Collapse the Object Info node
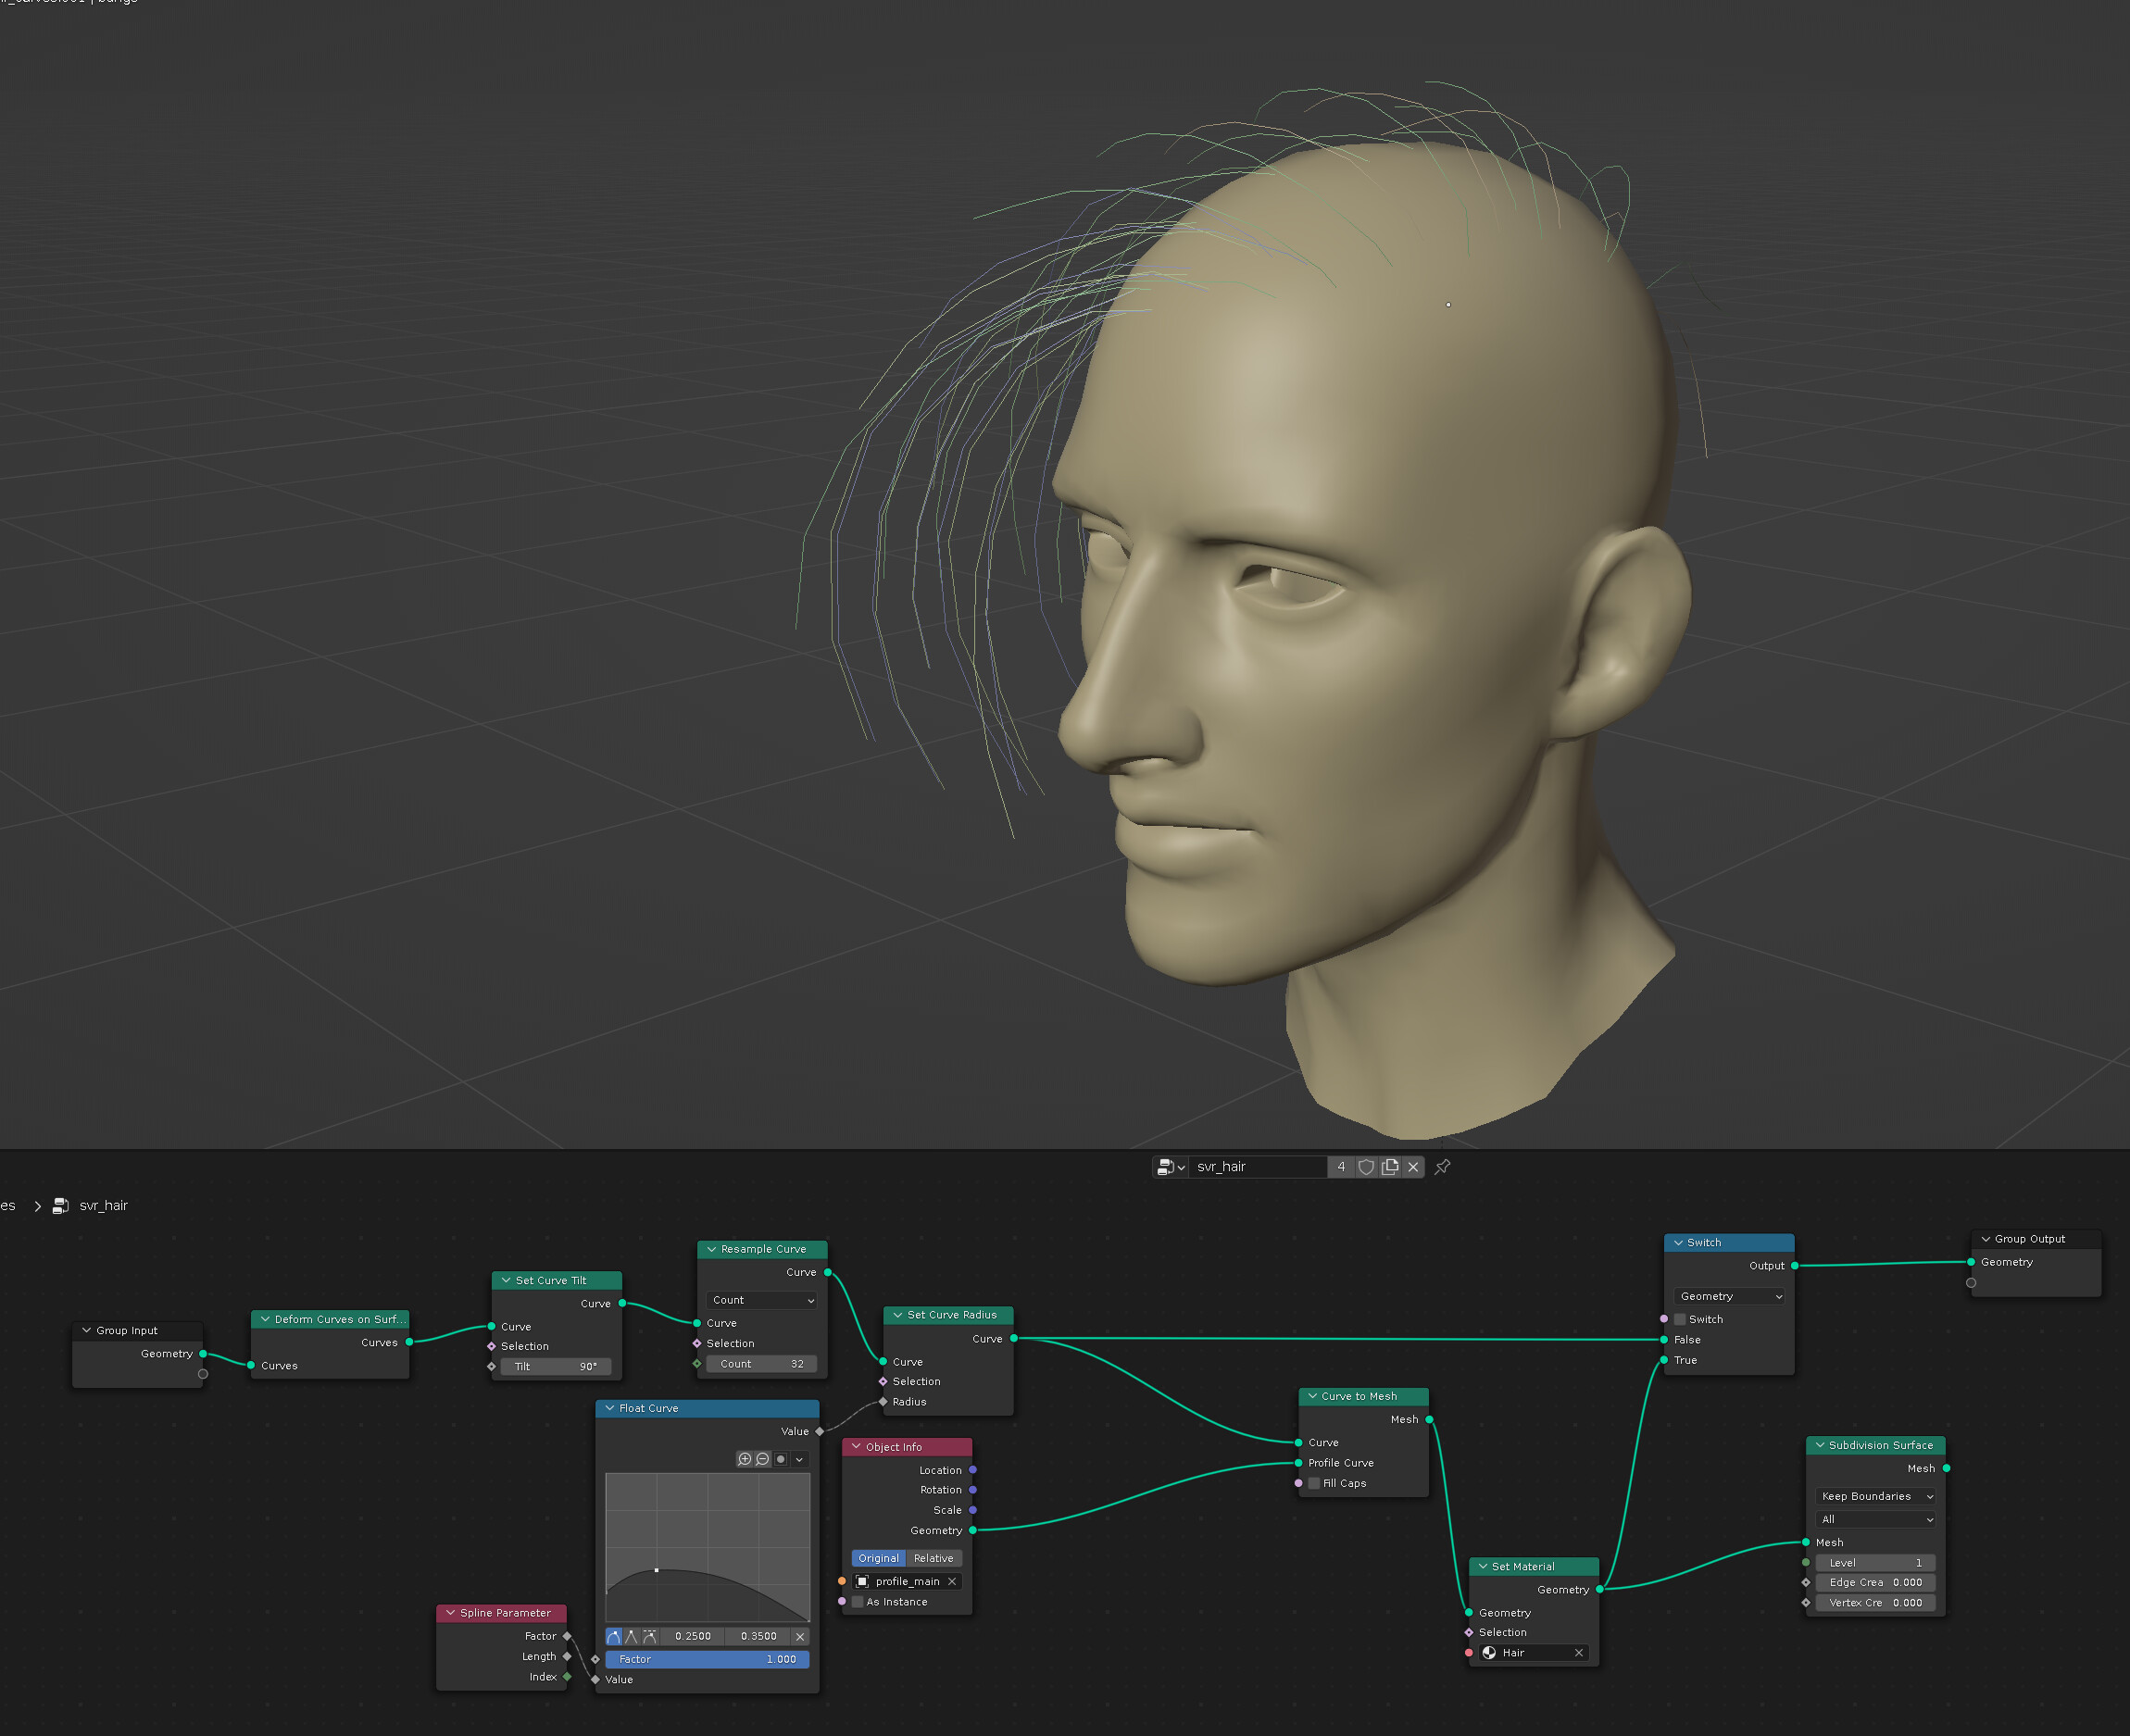 pos(856,1448)
